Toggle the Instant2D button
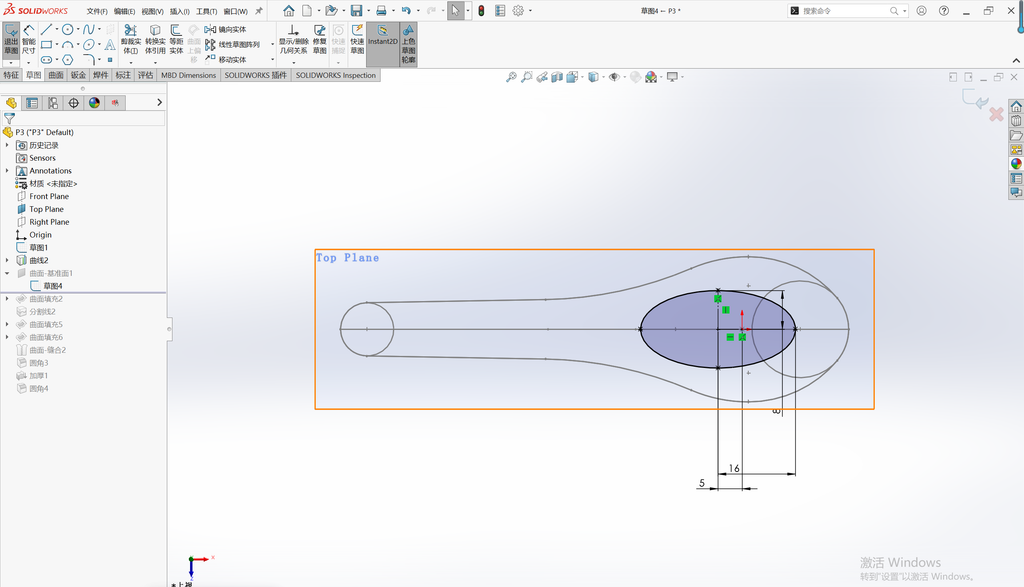This screenshot has height=587, width=1024. 383,40
